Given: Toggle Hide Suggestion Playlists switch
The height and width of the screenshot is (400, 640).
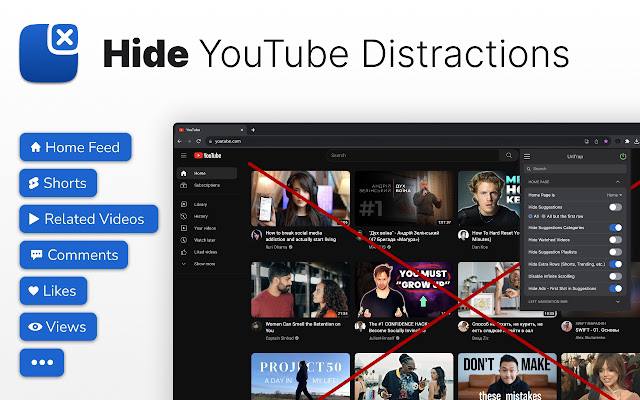Looking at the screenshot, I should pyautogui.click(x=616, y=252).
